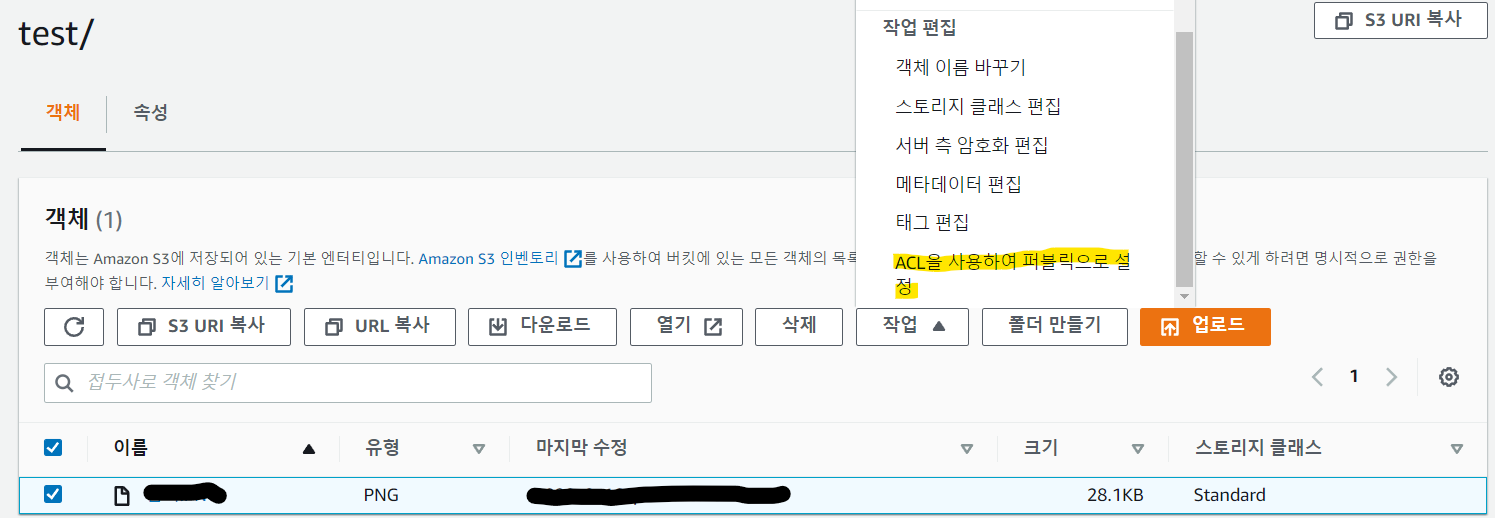This screenshot has width=1495, height=518.
Task: Uncheck the PNG object row checkbox
Action: (x=53, y=494)
